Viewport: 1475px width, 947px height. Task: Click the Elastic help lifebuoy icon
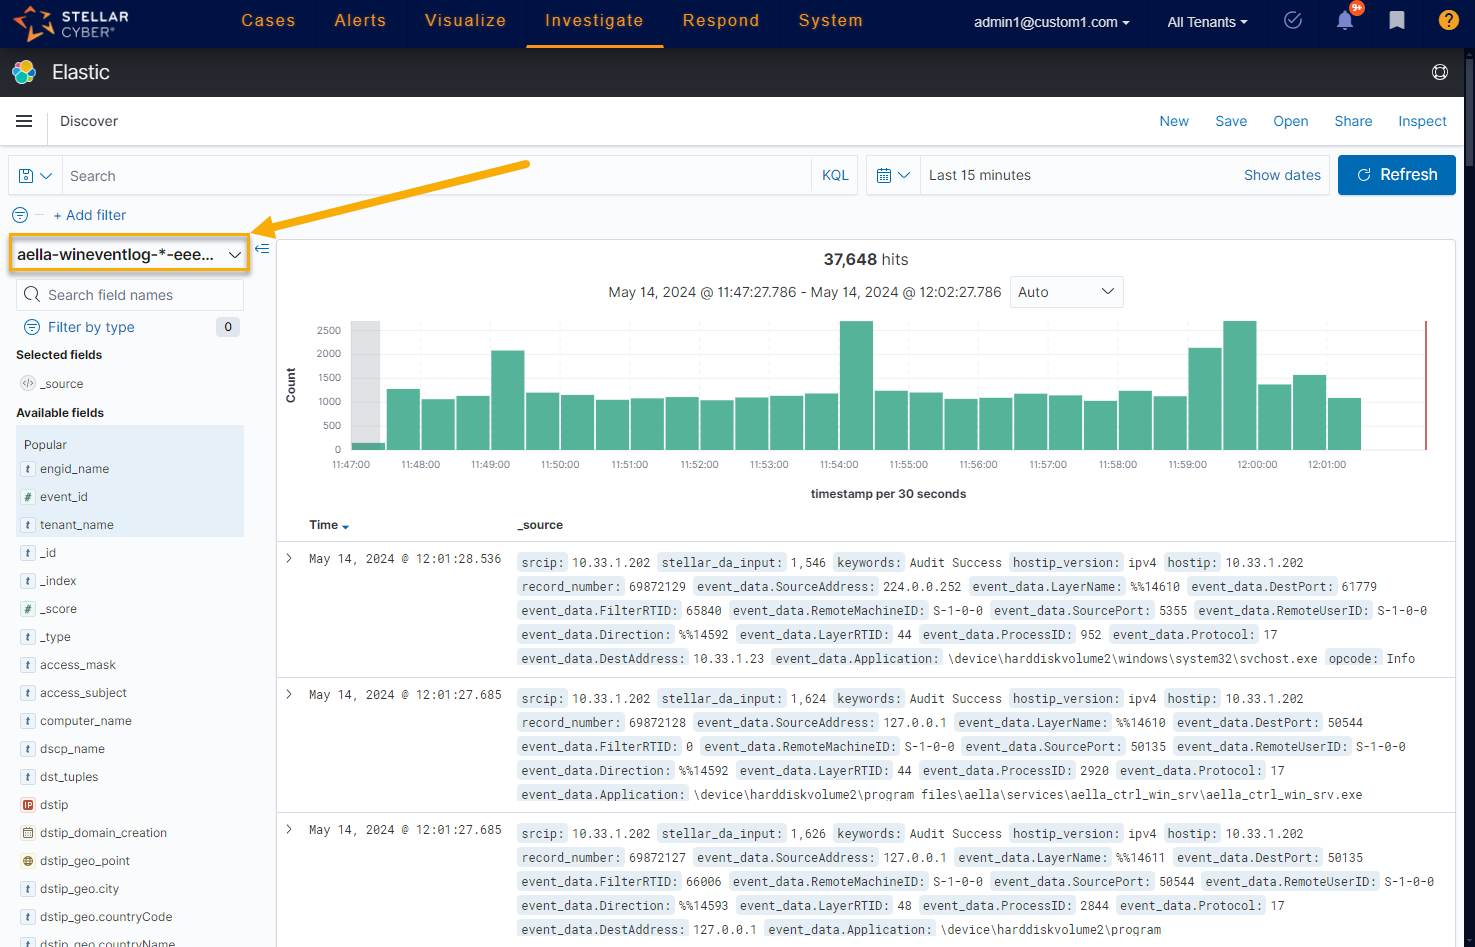[x=1439, y=72]
